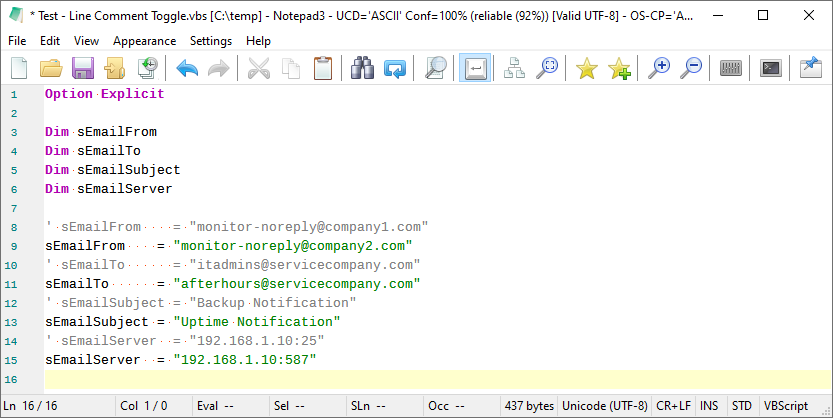Image resolution: width=833 pixels, height=418 pixels.
Task: Click the "Dim sEmailSubject" line
Action: click(113, 170)
